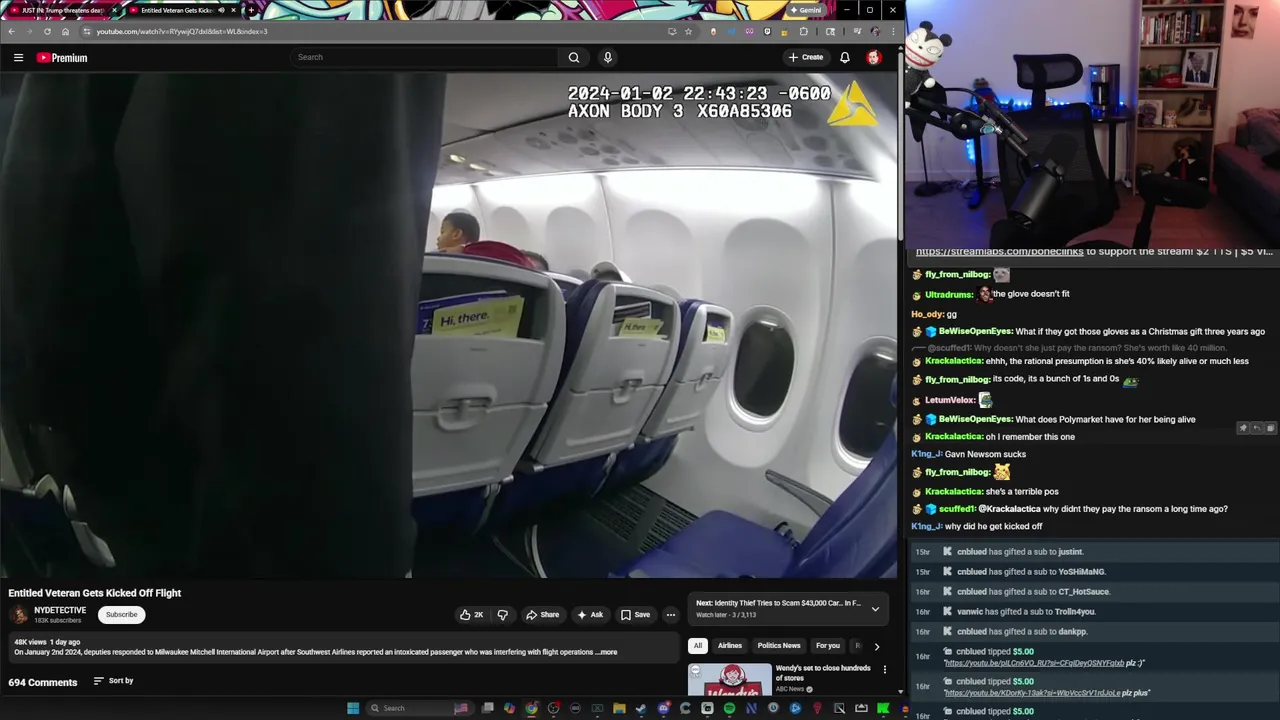This screenshot has width=1280, height=720.
Task: Click the browser address bar URL
Action: pos(181,31)
